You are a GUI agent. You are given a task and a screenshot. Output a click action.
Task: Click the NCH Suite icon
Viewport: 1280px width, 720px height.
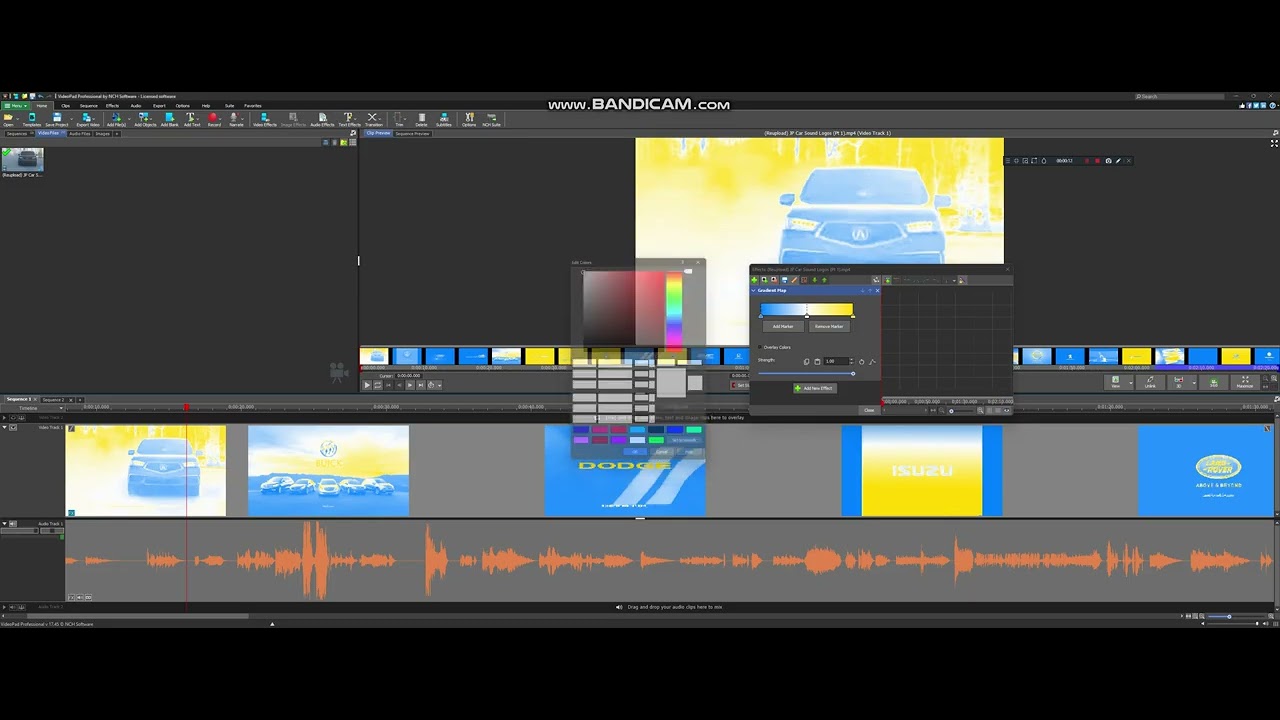pos(492,118)
